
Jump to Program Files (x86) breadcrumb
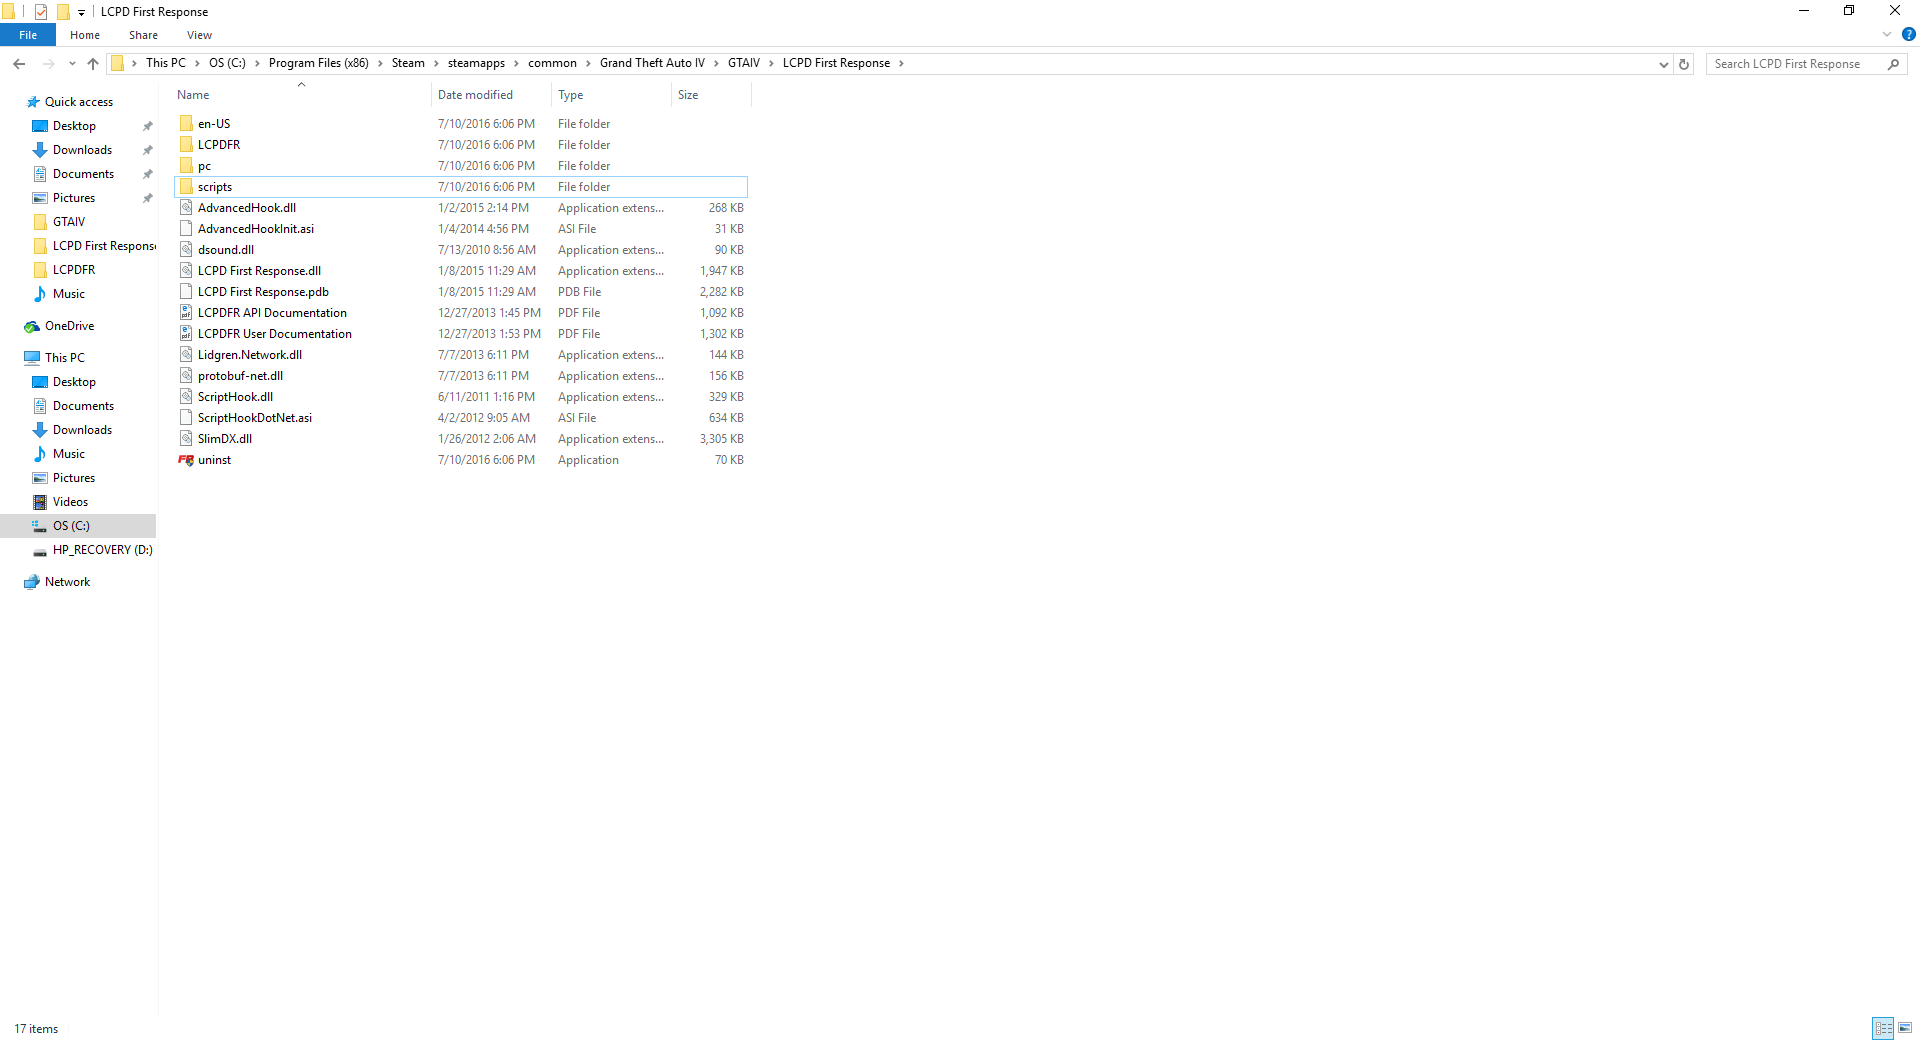coord(318,63)
